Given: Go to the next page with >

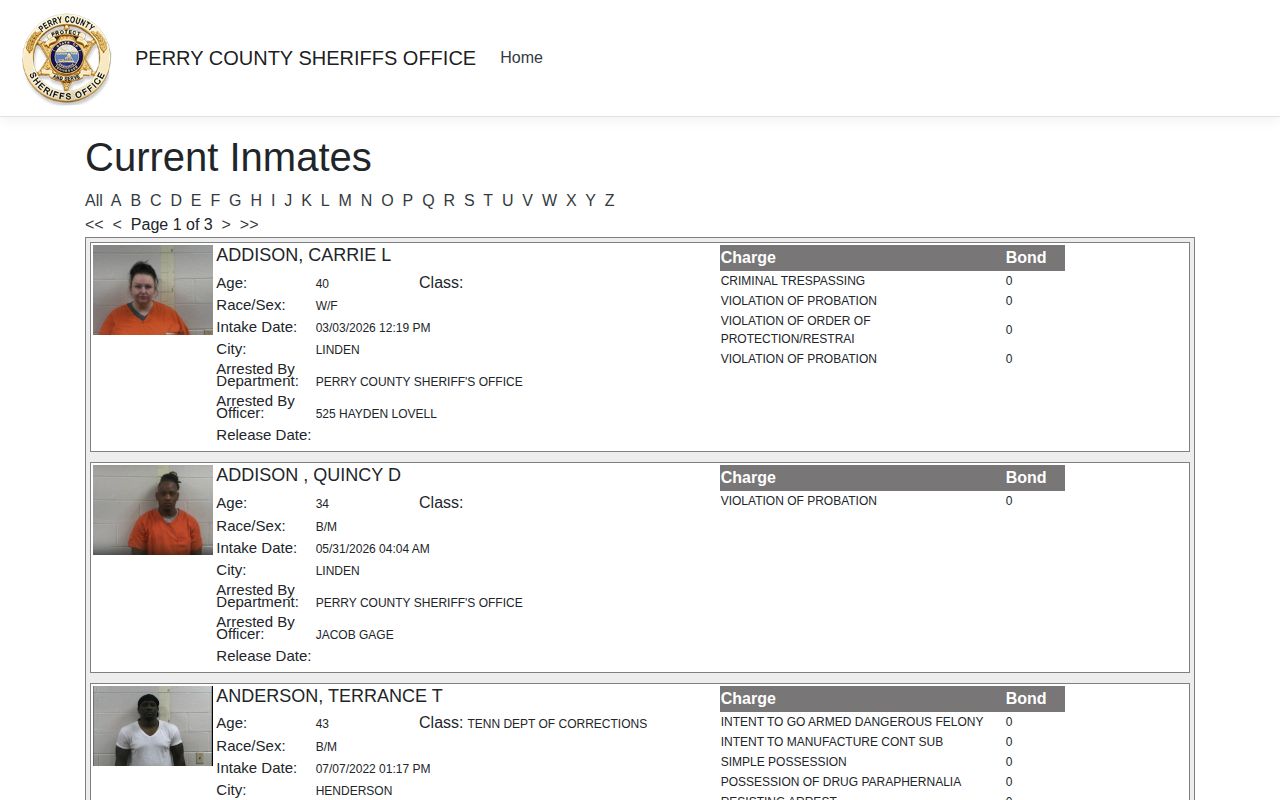Looking at the screenshot, I should click(226, 224).
